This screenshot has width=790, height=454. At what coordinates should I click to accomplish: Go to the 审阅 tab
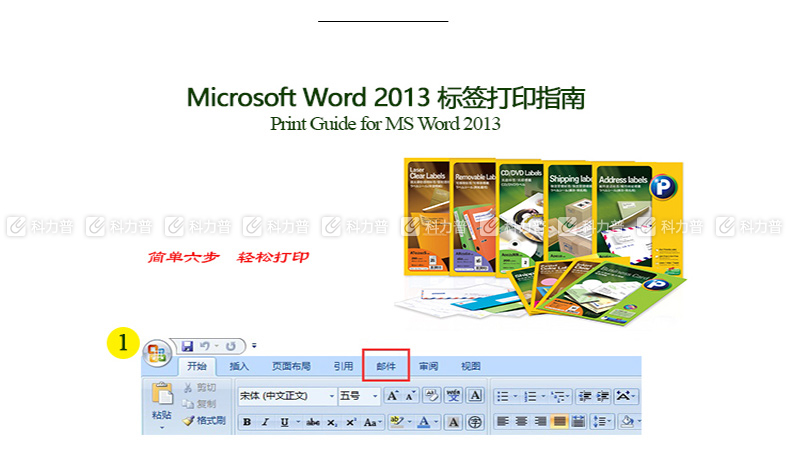428,366
